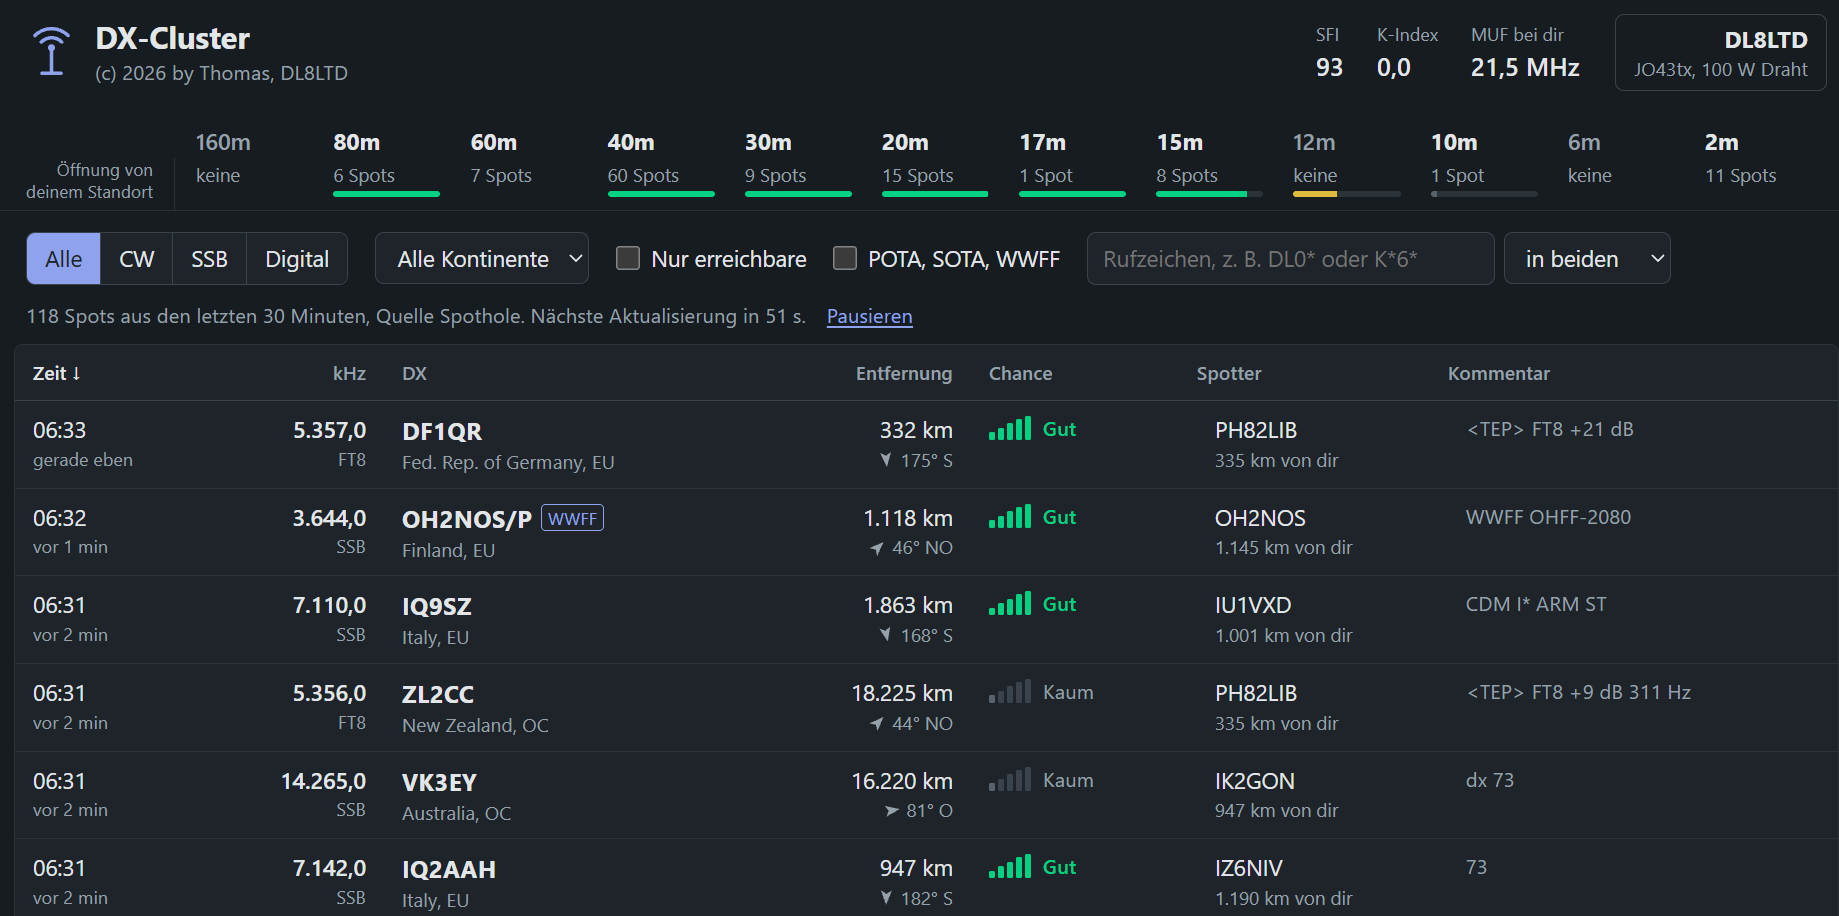Viewport: 1839px width, 916px height.
Task: Click the WWFF badge next to OH2NOS/P
Action: pyautogui.click(x=572, y=518)
